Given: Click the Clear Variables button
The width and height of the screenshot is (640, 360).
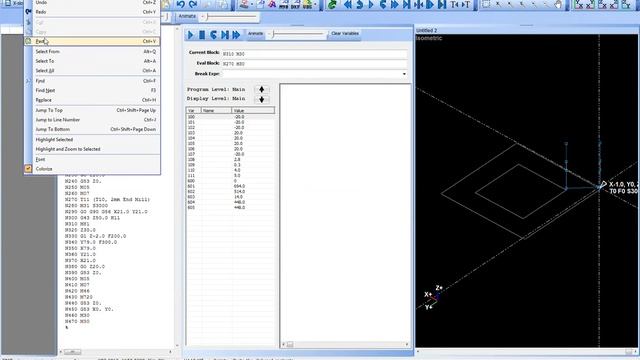Looking at the screenshot, I should (x=345, y=33).
